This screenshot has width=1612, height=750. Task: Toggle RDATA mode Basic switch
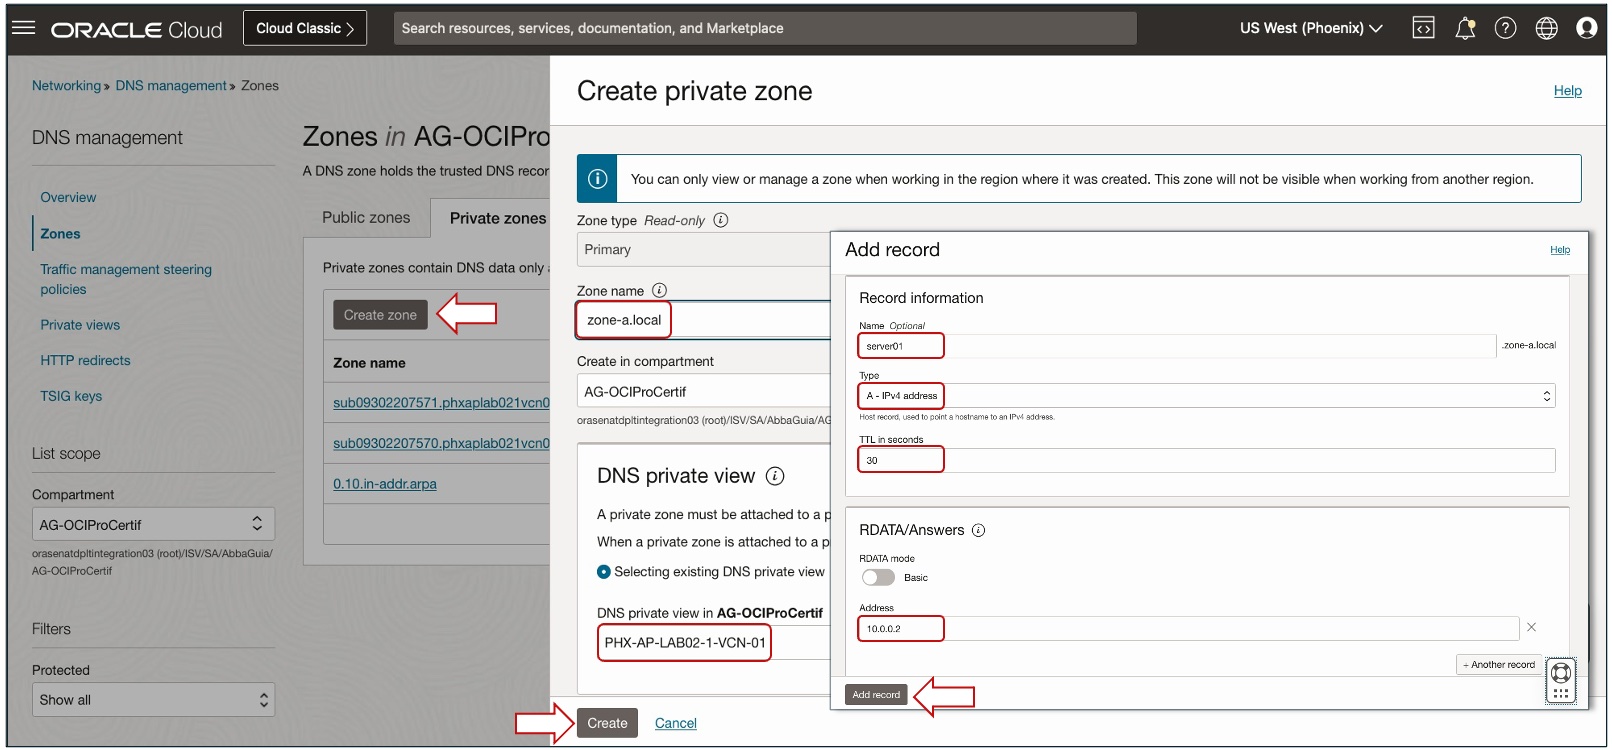(x=878, y=577)
